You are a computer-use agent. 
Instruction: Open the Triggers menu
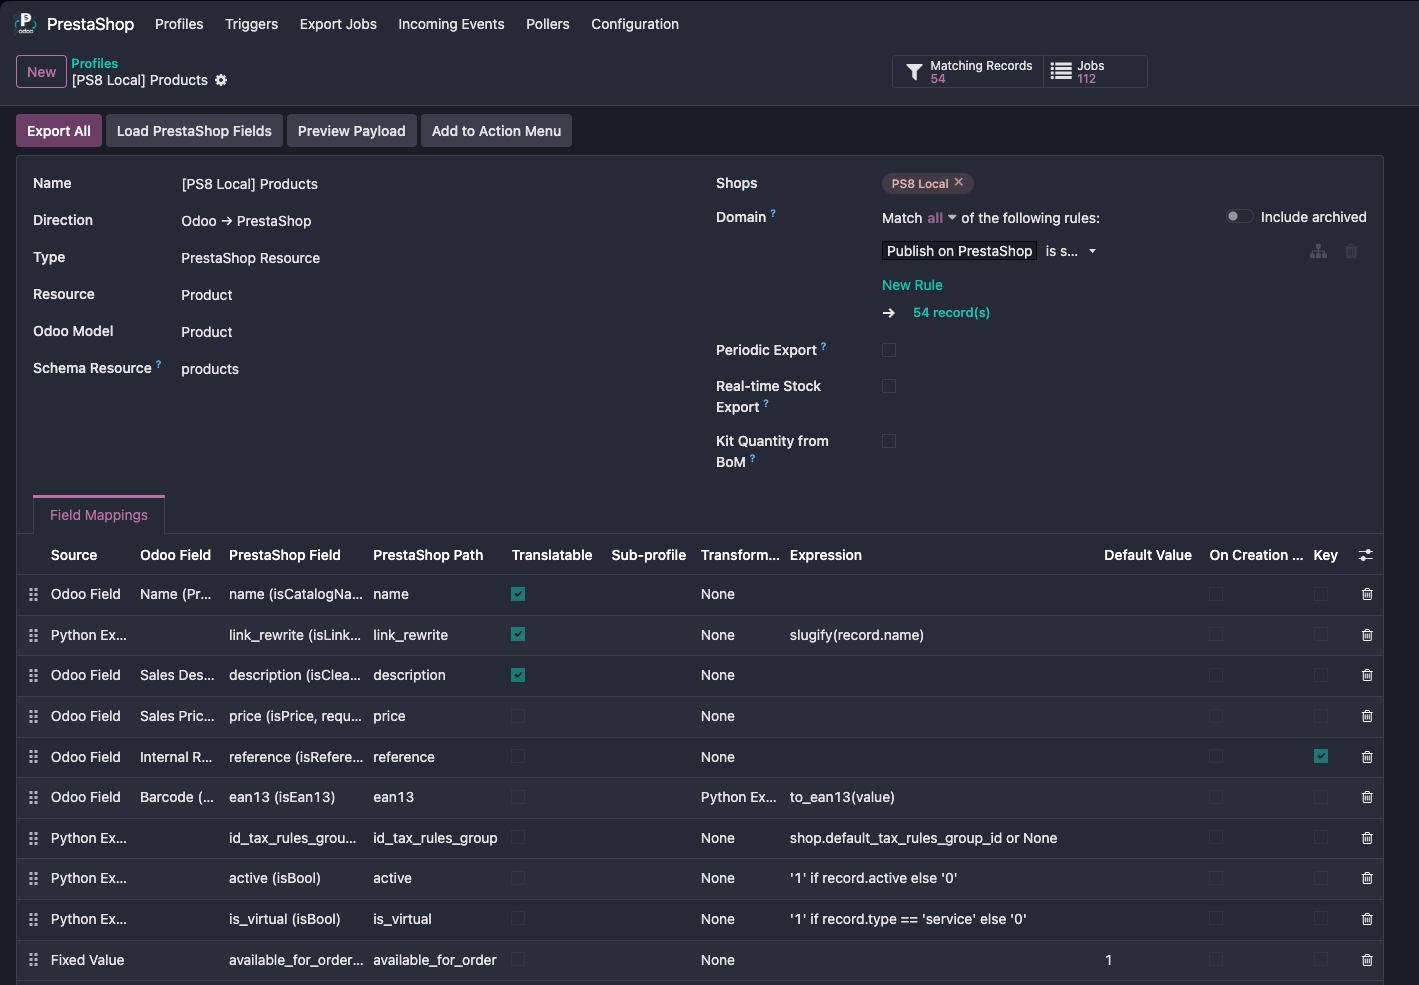click(252, 24)
